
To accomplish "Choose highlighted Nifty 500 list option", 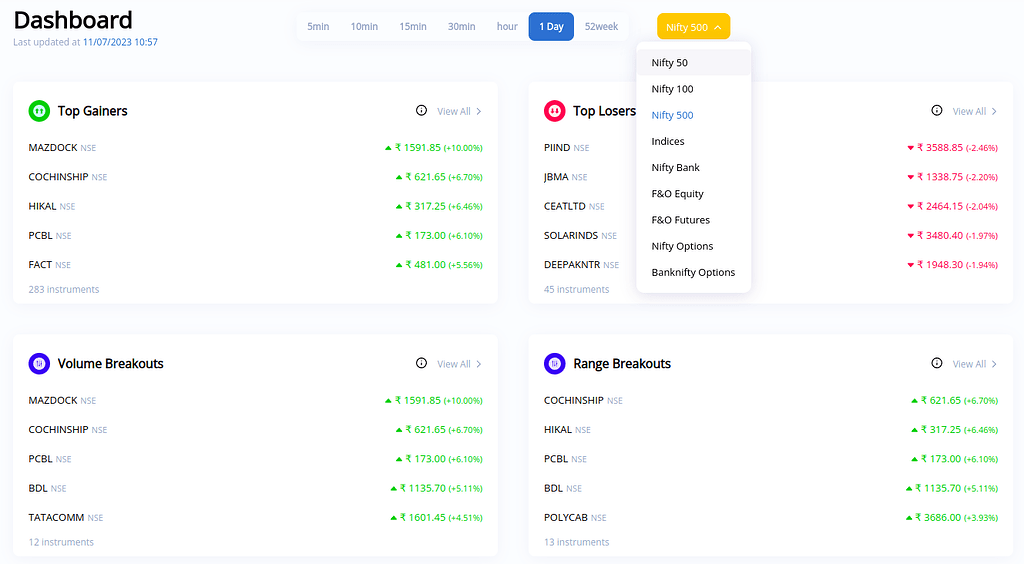I will (x=694, y=115).
